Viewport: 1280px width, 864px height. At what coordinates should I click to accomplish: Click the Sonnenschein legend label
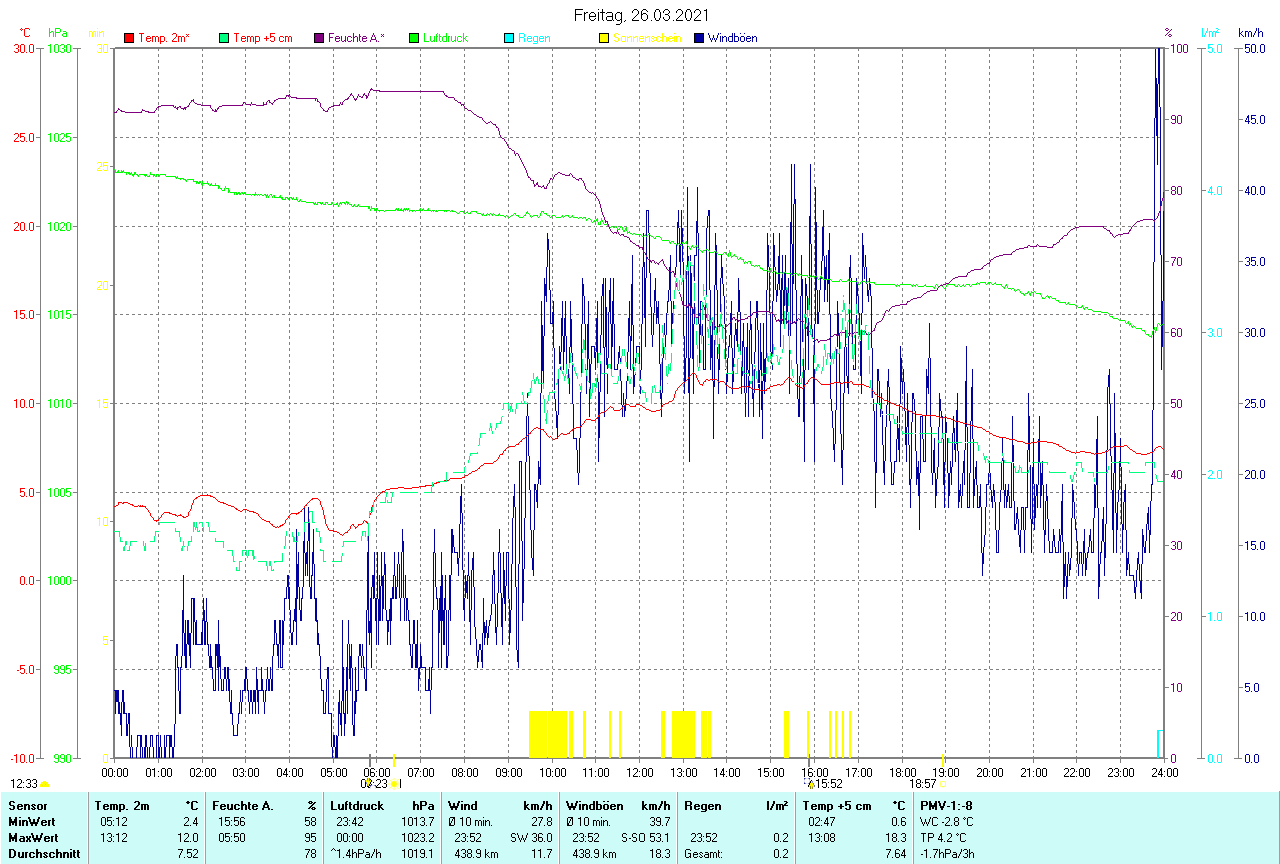[x=647, y=38]
